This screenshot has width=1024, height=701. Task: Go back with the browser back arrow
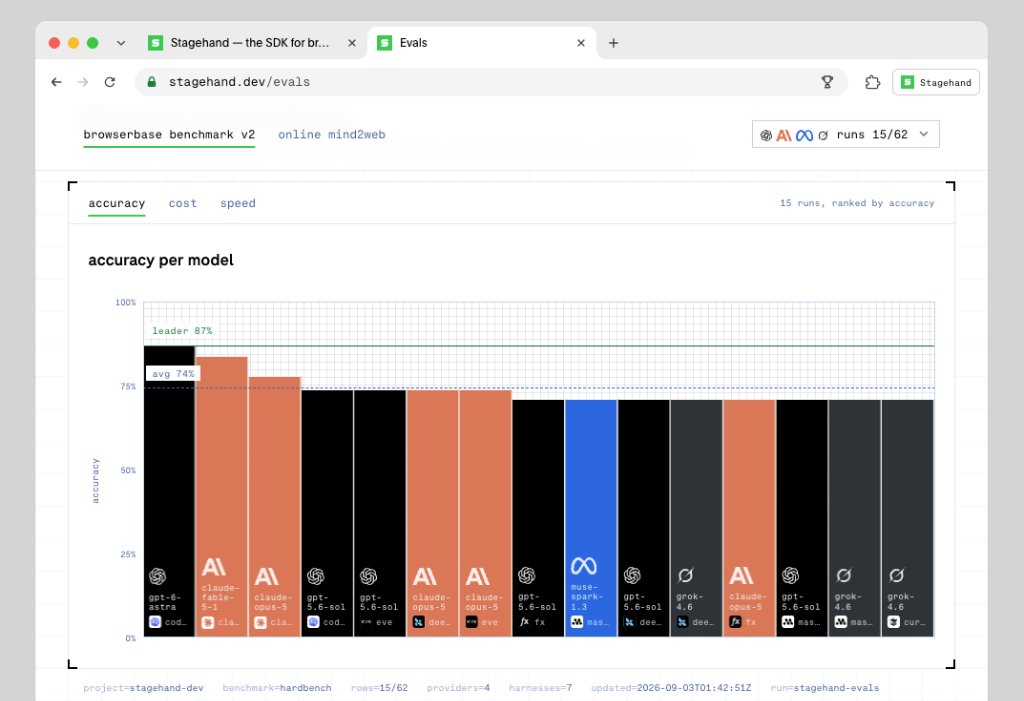click(x=56, y=82)
